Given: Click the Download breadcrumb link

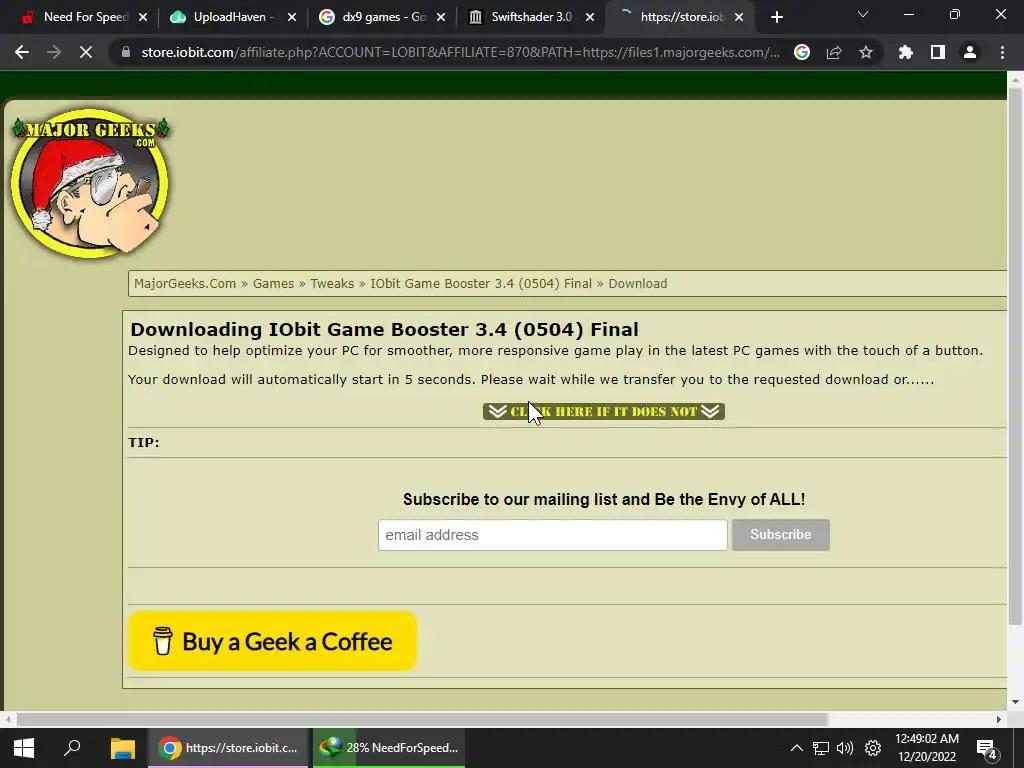Looking at the screenshot, I should coord(637,283).
